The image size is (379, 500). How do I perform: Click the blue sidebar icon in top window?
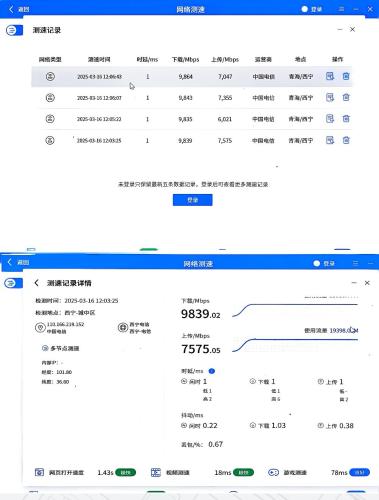(x=14, y=30)
